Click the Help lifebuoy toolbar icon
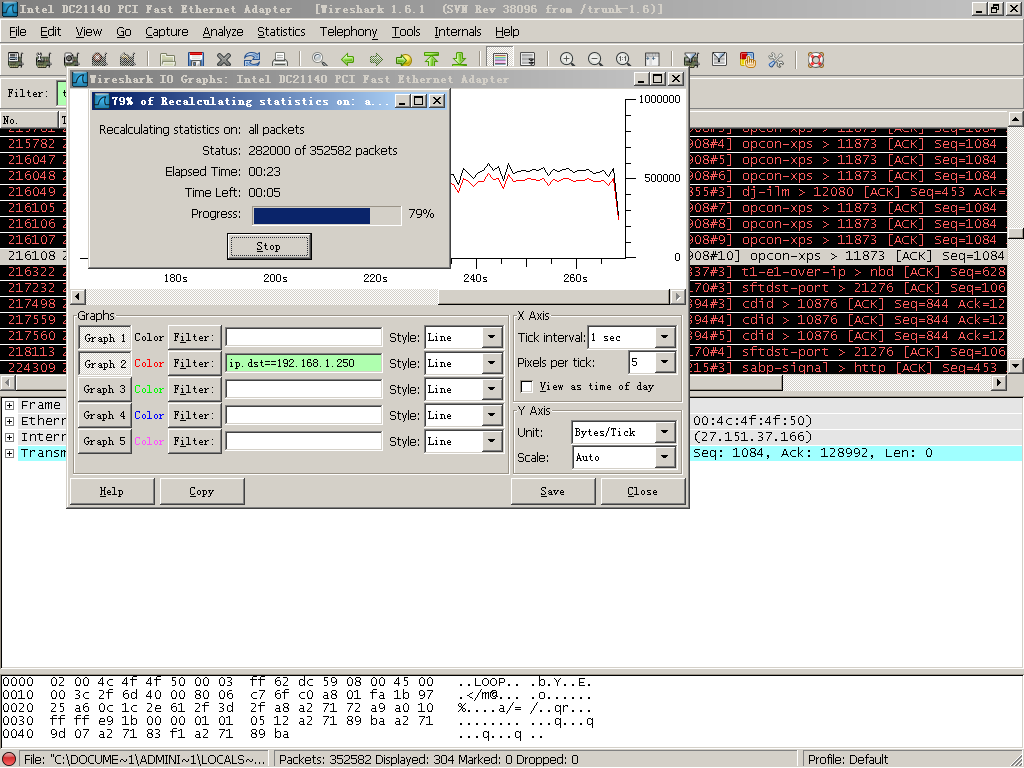Image resolution: width=1024 pixels, height=768 pixels. [x=815, y=60]
